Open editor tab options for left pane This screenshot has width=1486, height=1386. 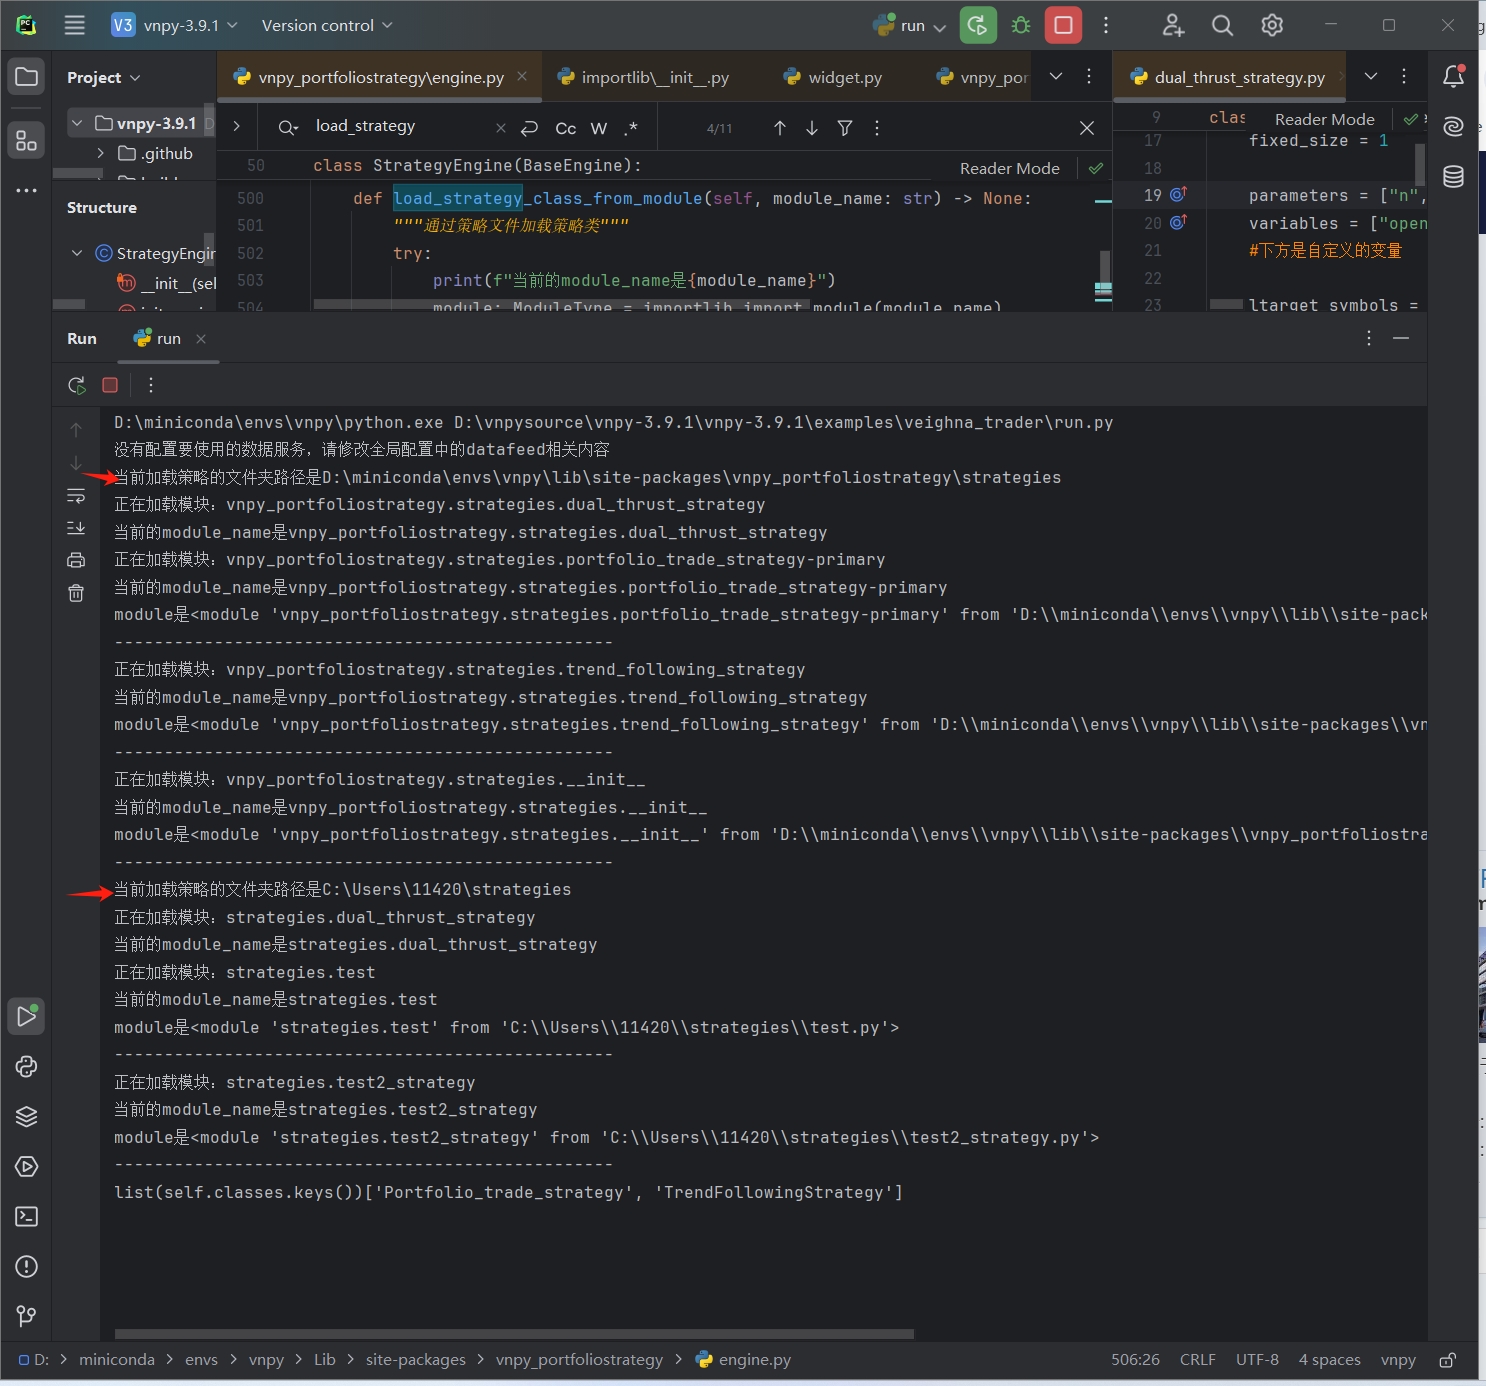tap(1089, 76)
